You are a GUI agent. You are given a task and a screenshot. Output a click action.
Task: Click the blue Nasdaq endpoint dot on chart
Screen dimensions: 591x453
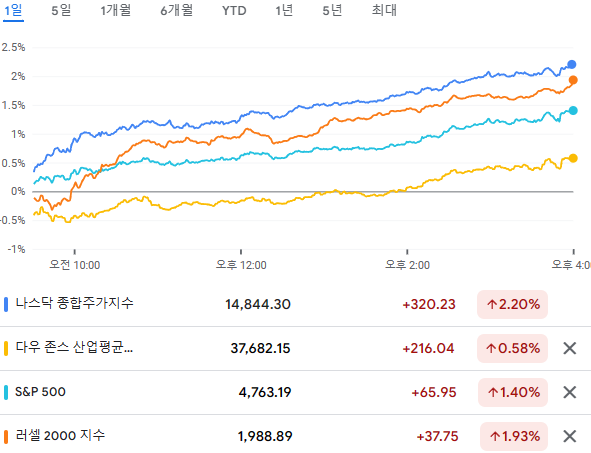(572, 64)
